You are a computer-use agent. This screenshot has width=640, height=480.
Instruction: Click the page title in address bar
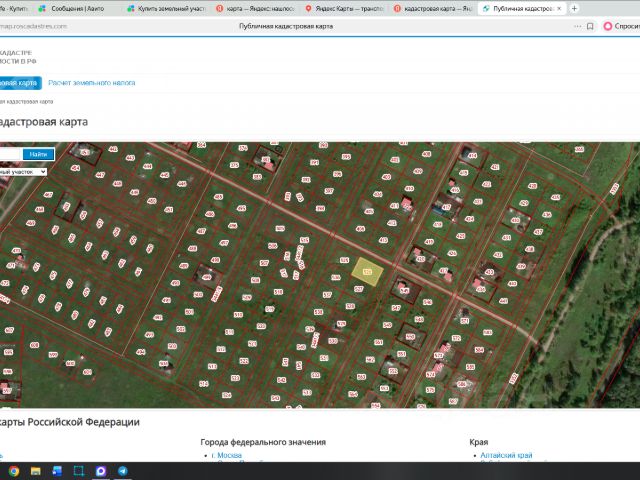click(x=286, y=26)
